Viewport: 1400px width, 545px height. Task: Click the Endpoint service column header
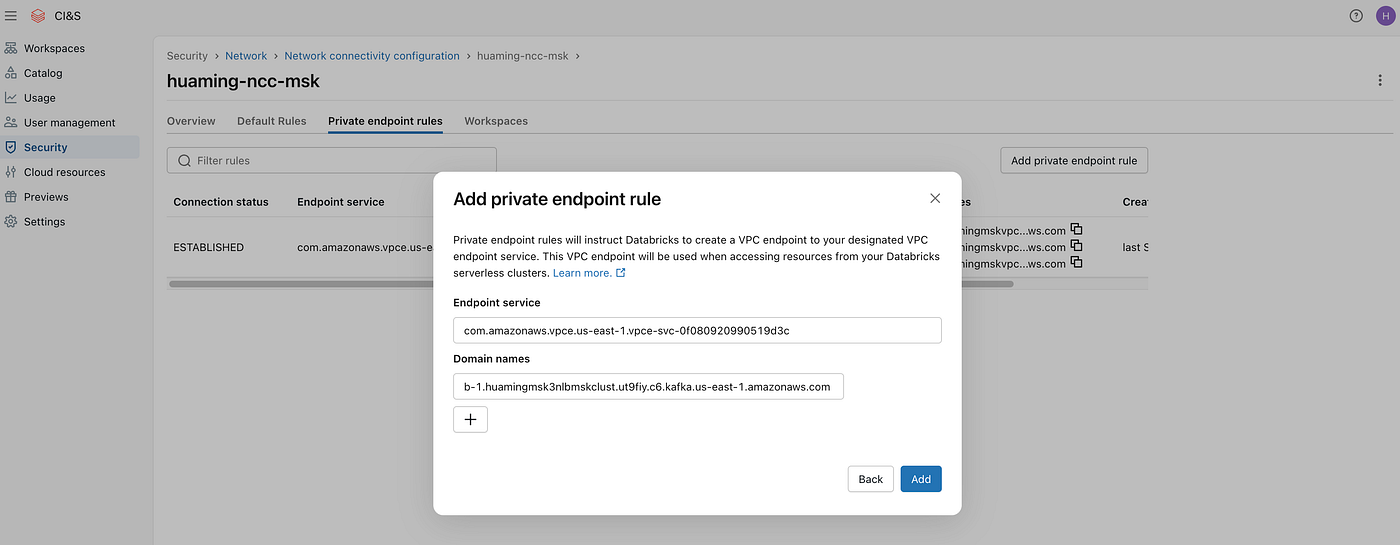(341, 202)
